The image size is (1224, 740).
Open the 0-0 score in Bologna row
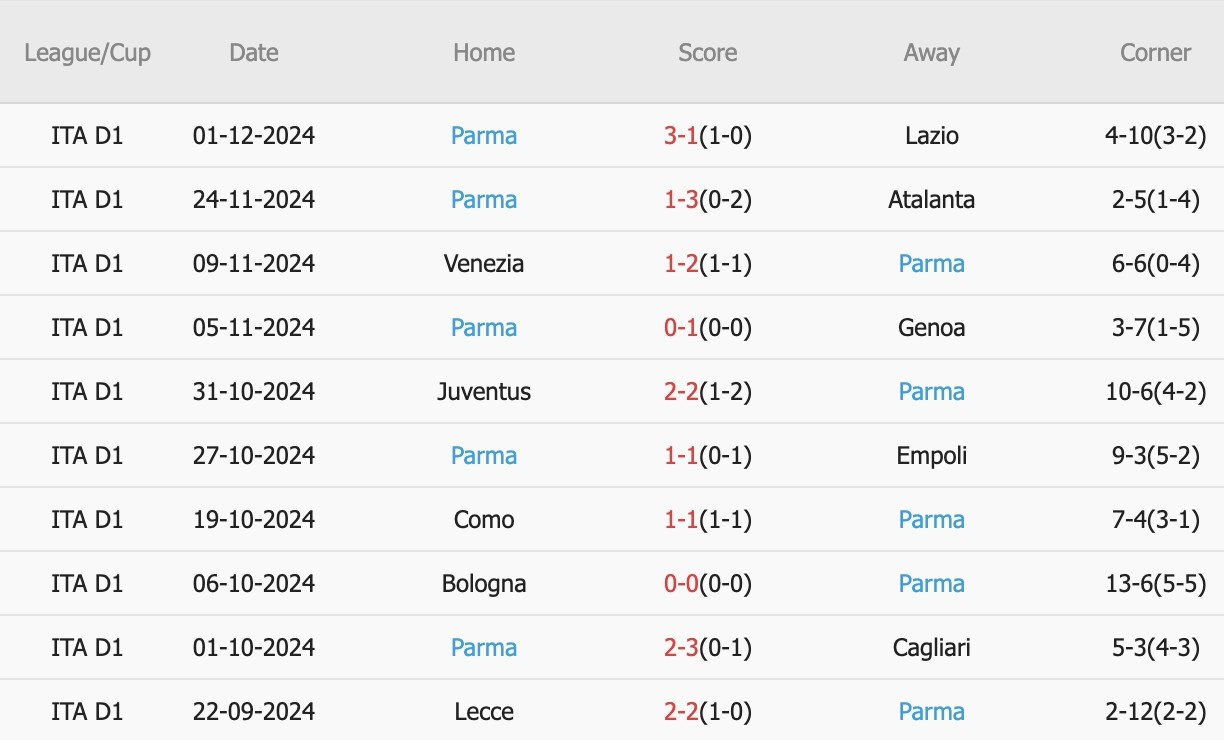[680, 583]
